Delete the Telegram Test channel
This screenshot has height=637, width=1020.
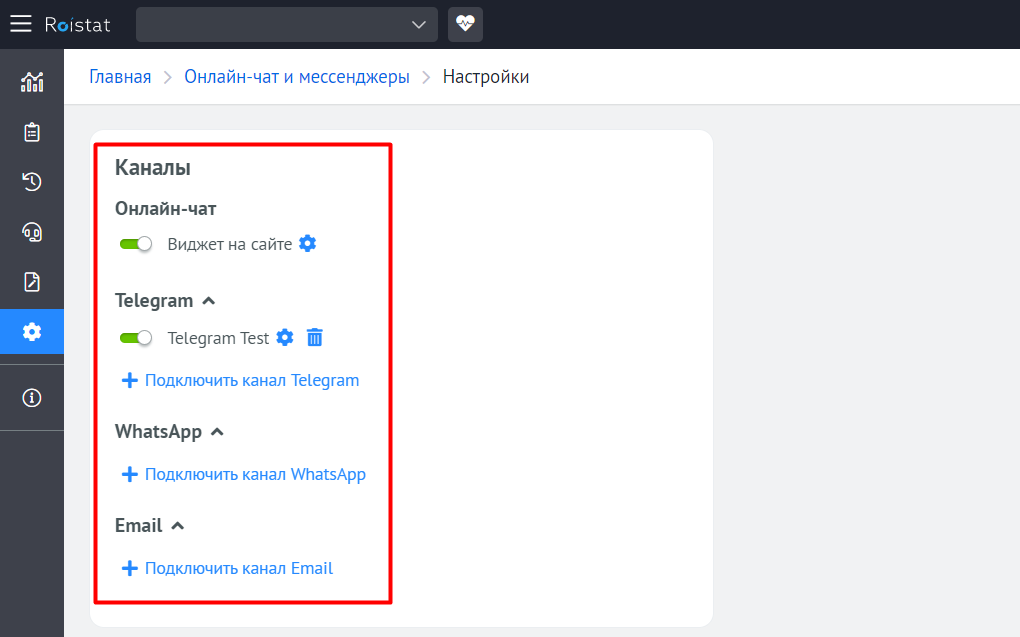[315, 338]
